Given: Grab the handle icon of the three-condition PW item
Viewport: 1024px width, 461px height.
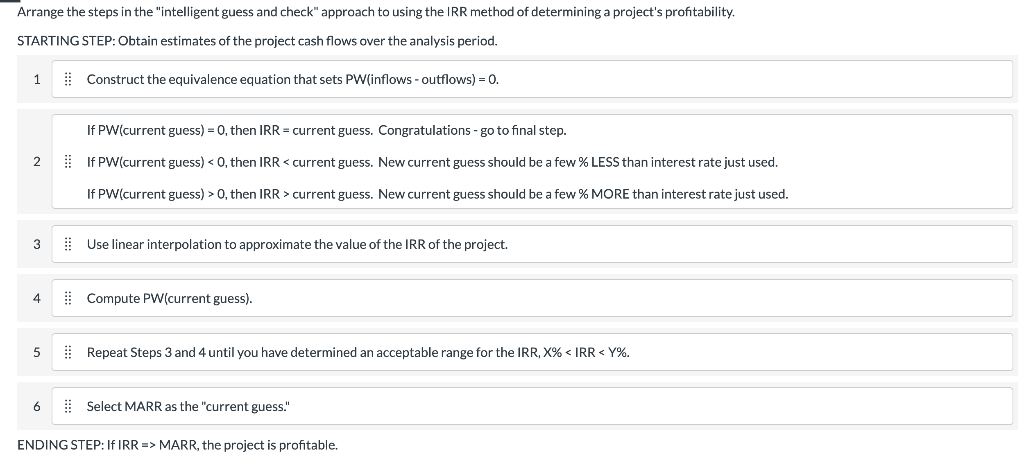Looking at the screenshot, I should [x=67, y=162].
